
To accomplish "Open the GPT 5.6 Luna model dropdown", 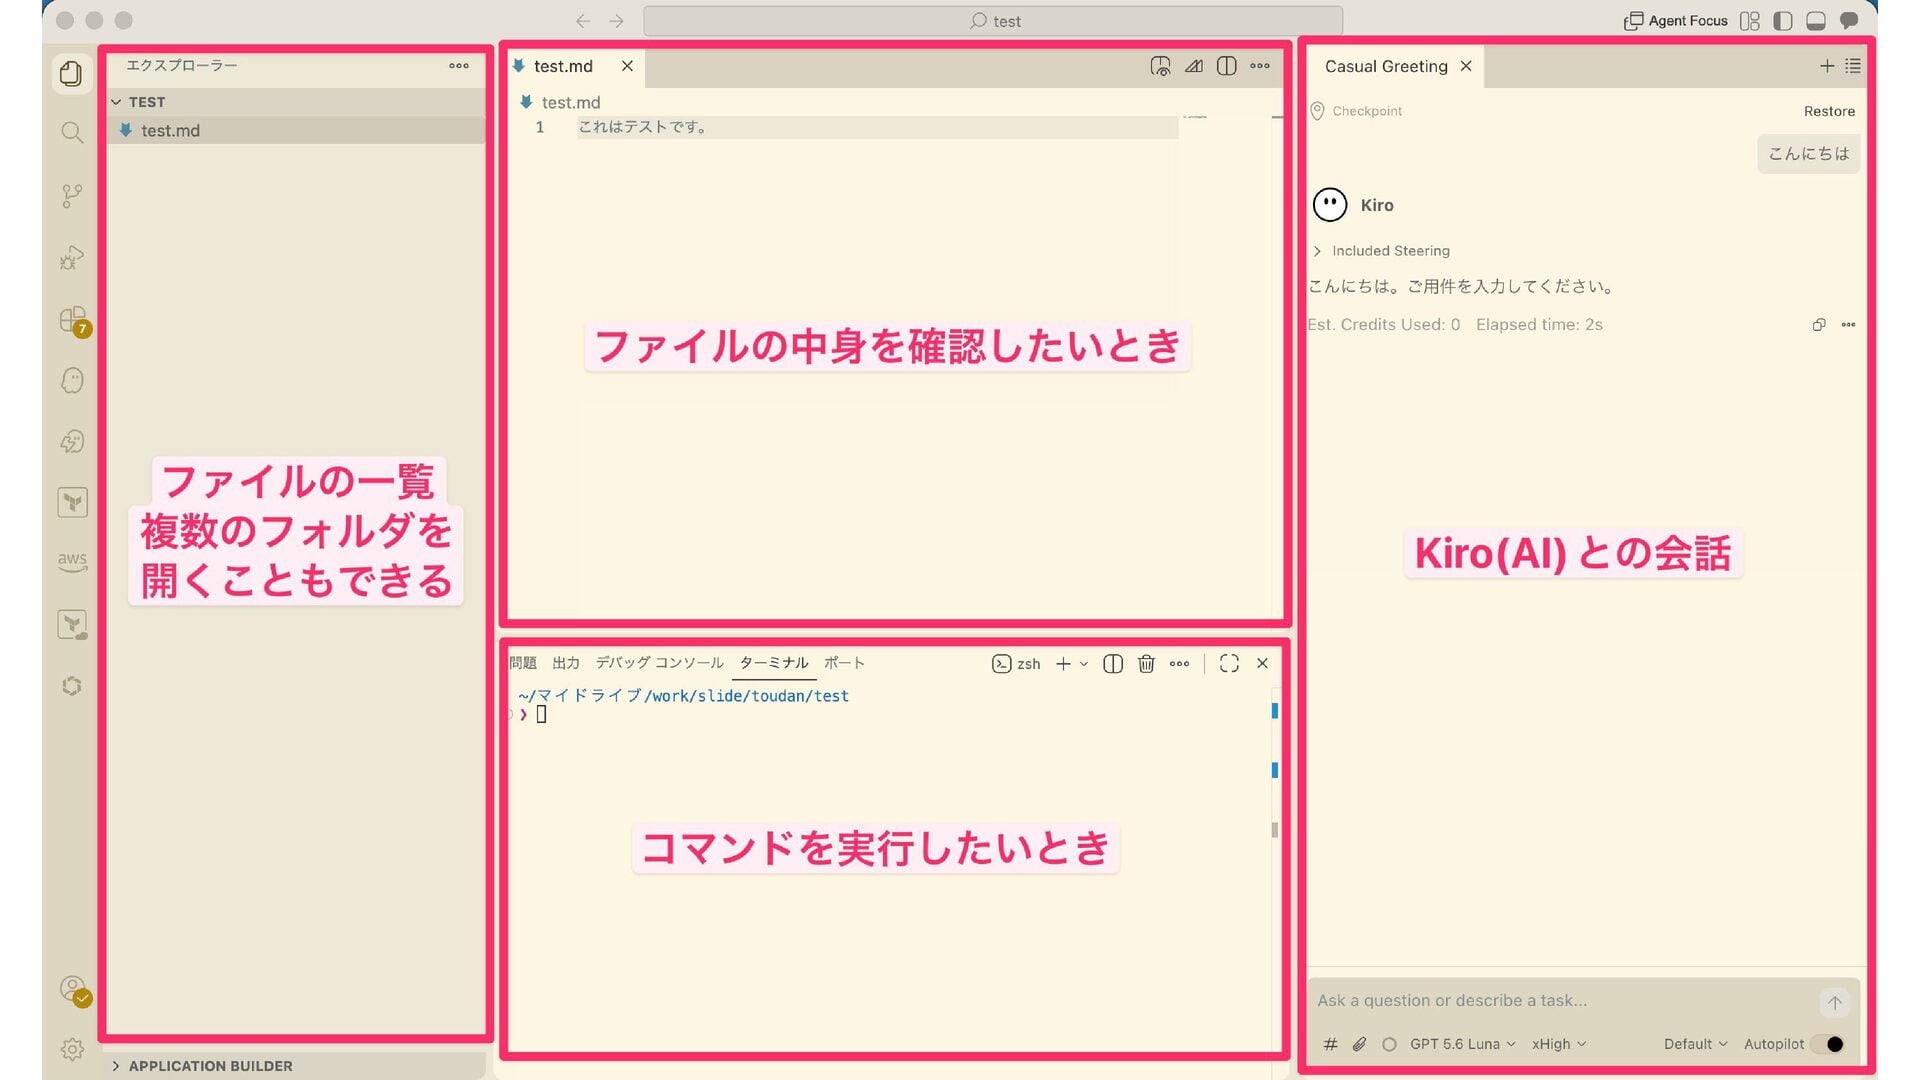I will click(x=1462, y=1044).
